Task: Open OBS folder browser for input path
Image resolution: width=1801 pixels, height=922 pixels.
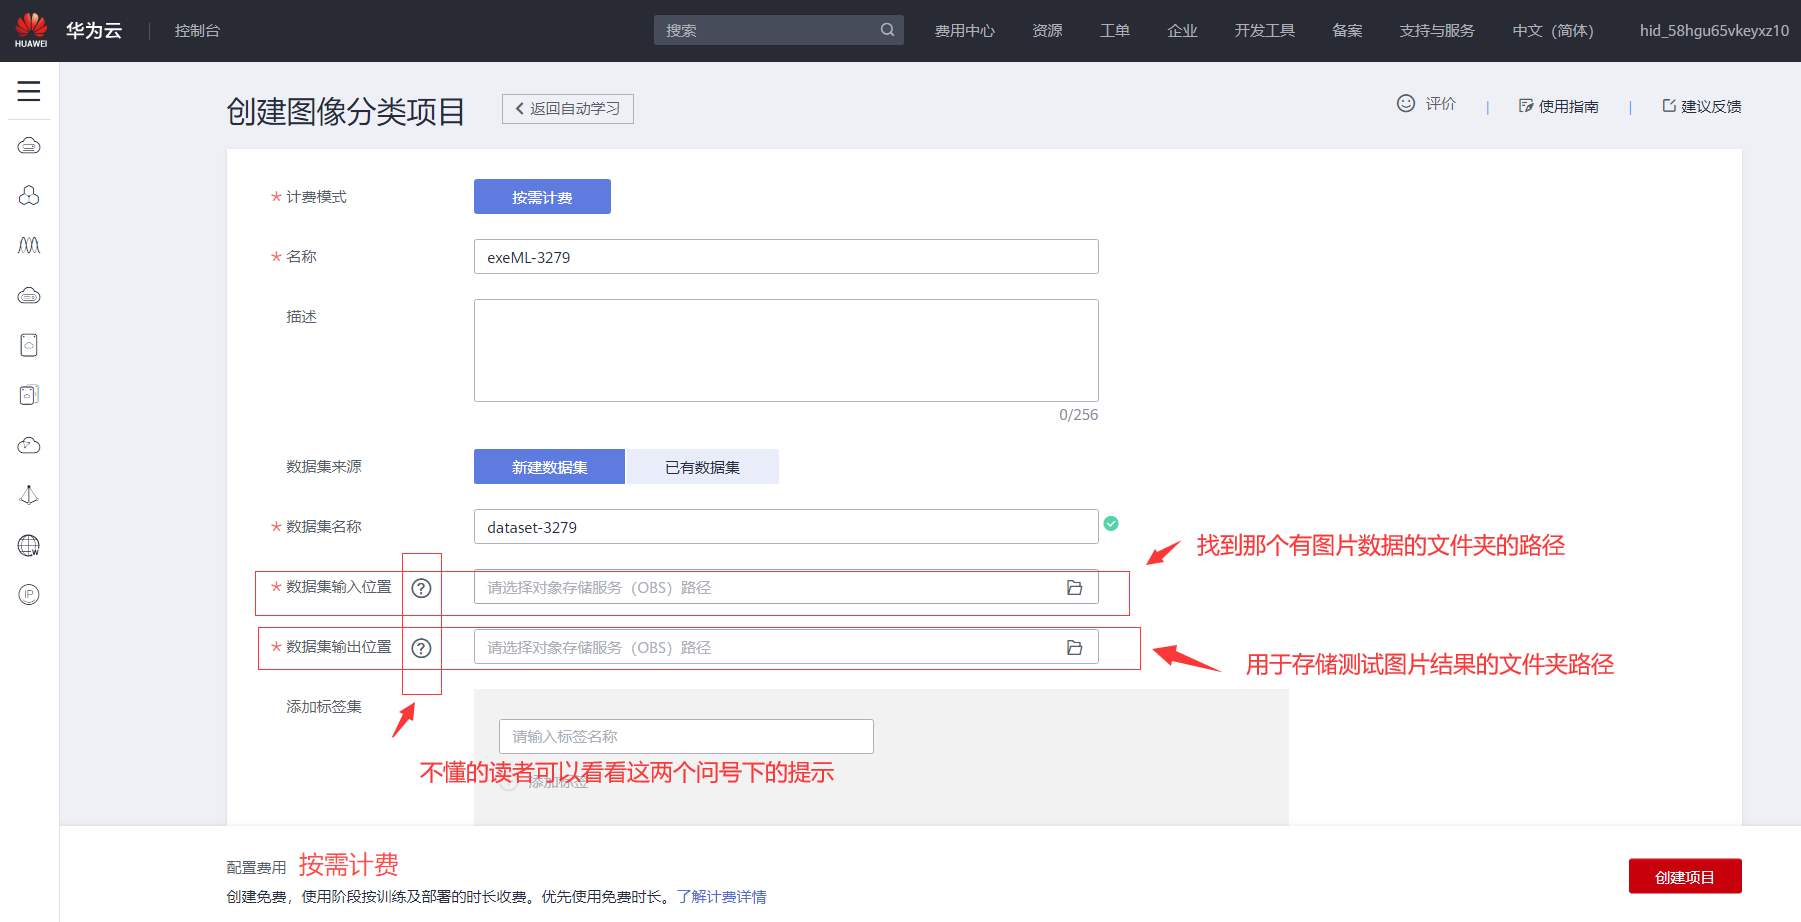Action: coord(1075,588)
